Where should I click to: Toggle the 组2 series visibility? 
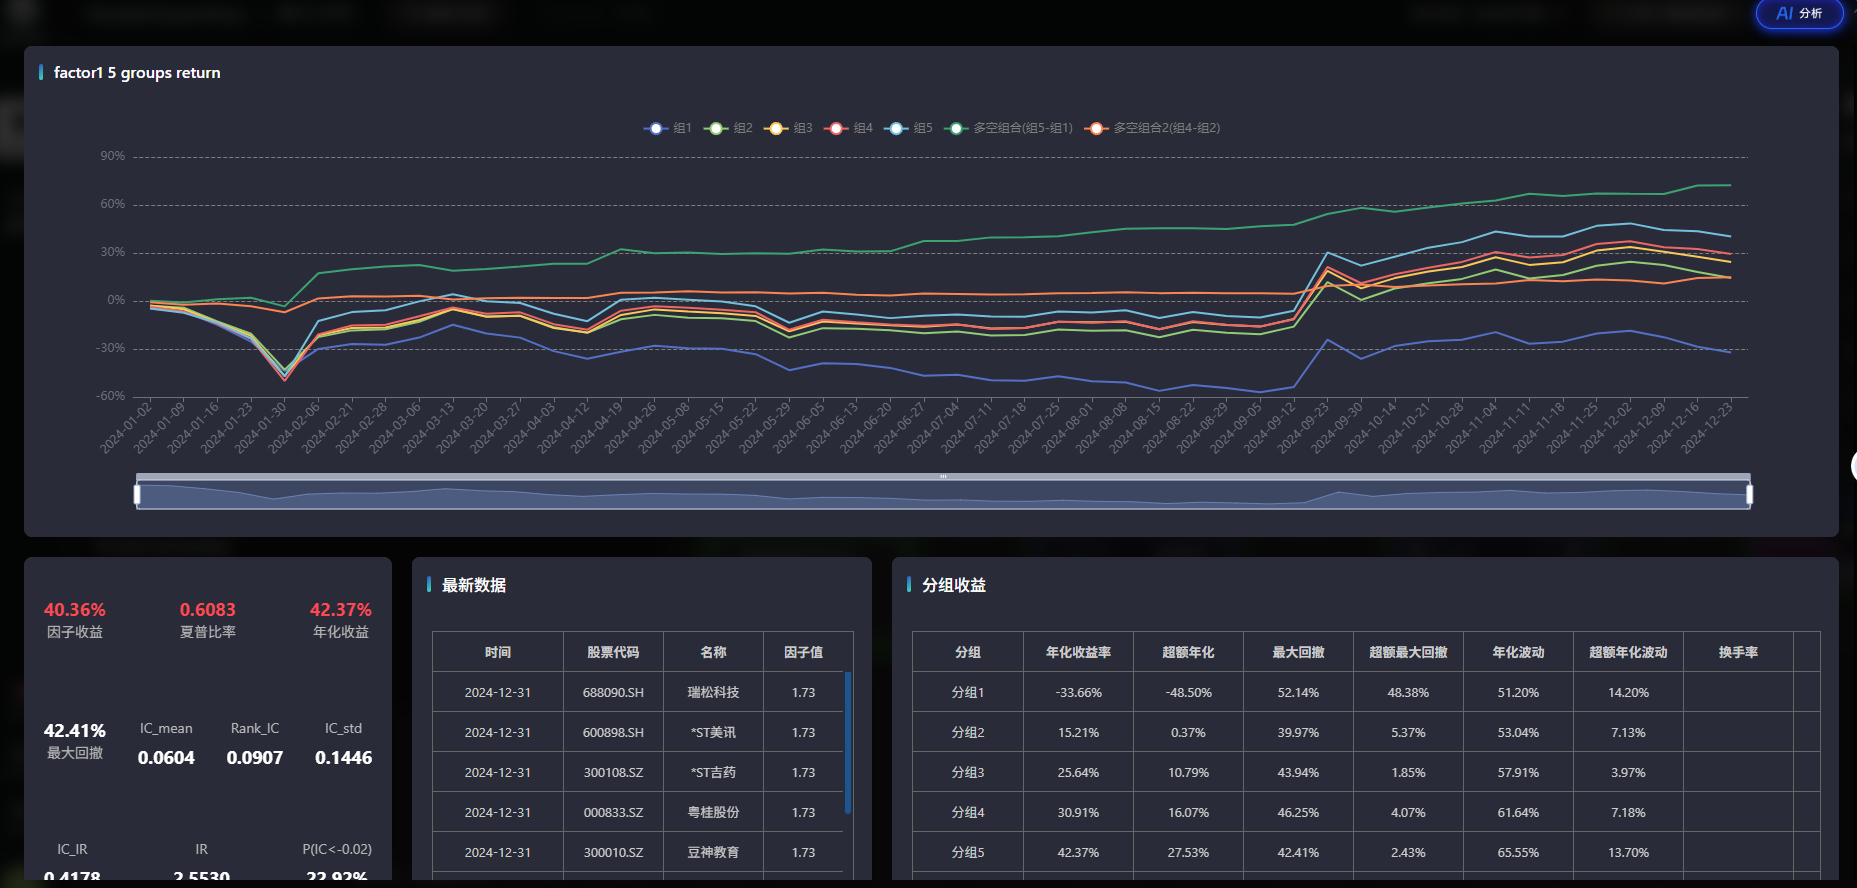729,128
